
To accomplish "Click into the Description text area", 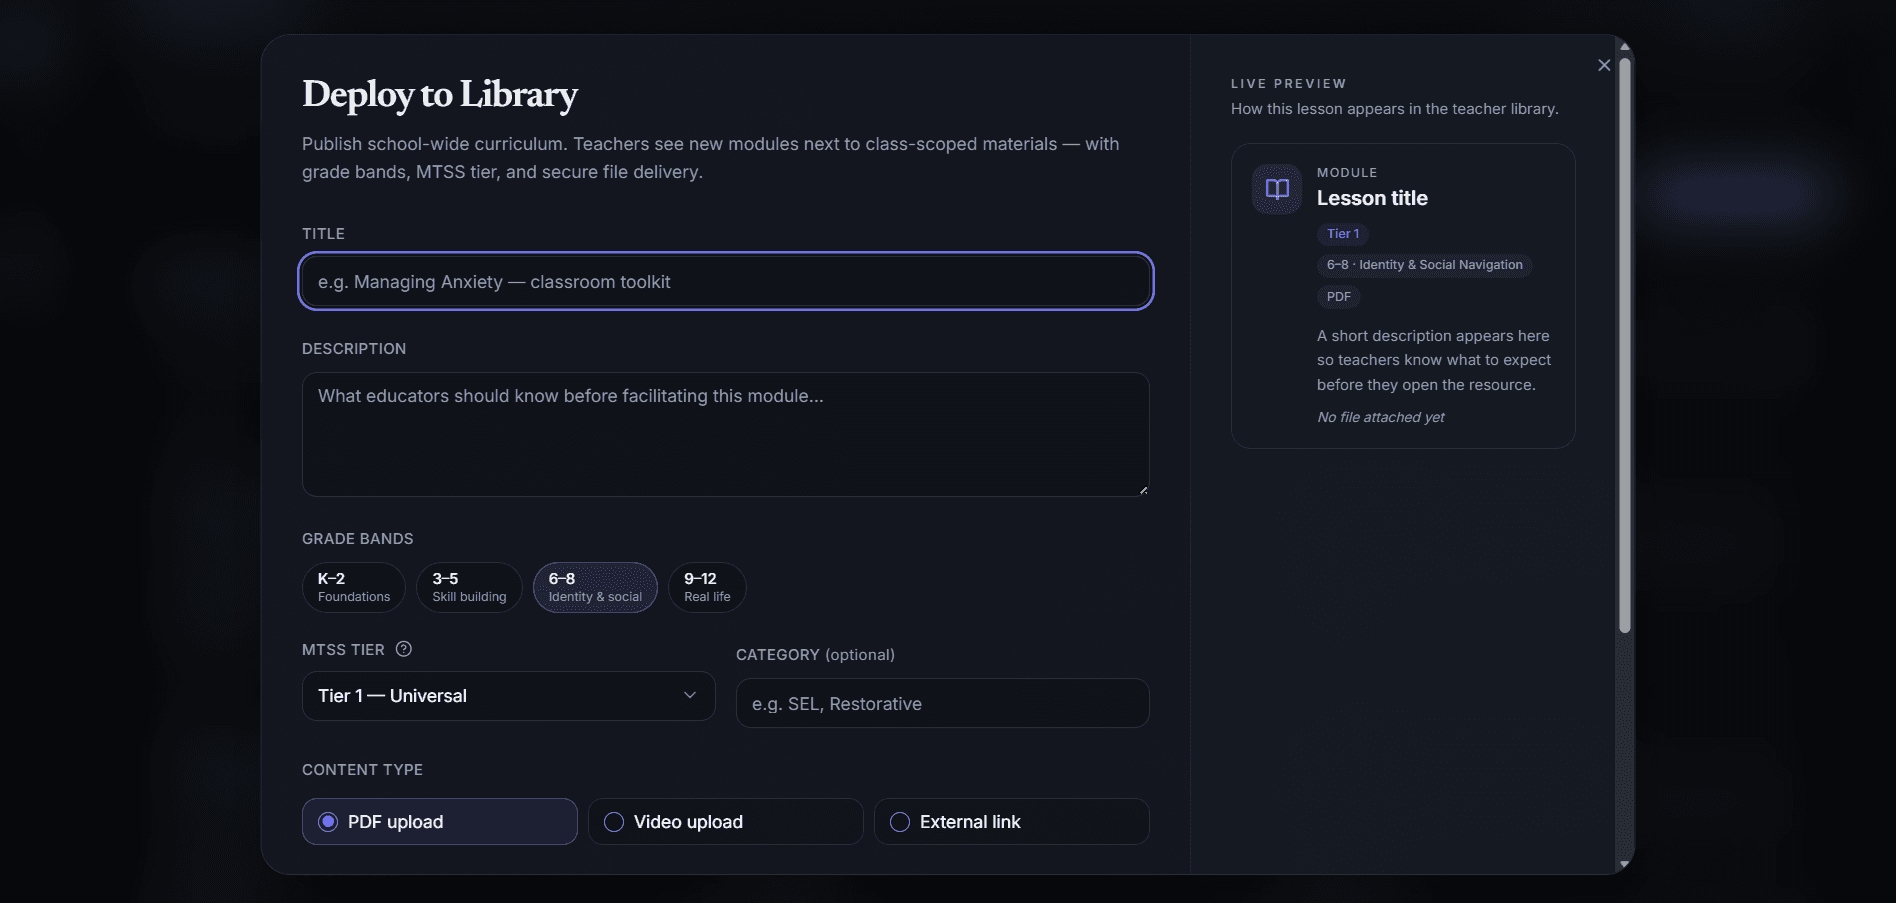I will coord(726,435).
